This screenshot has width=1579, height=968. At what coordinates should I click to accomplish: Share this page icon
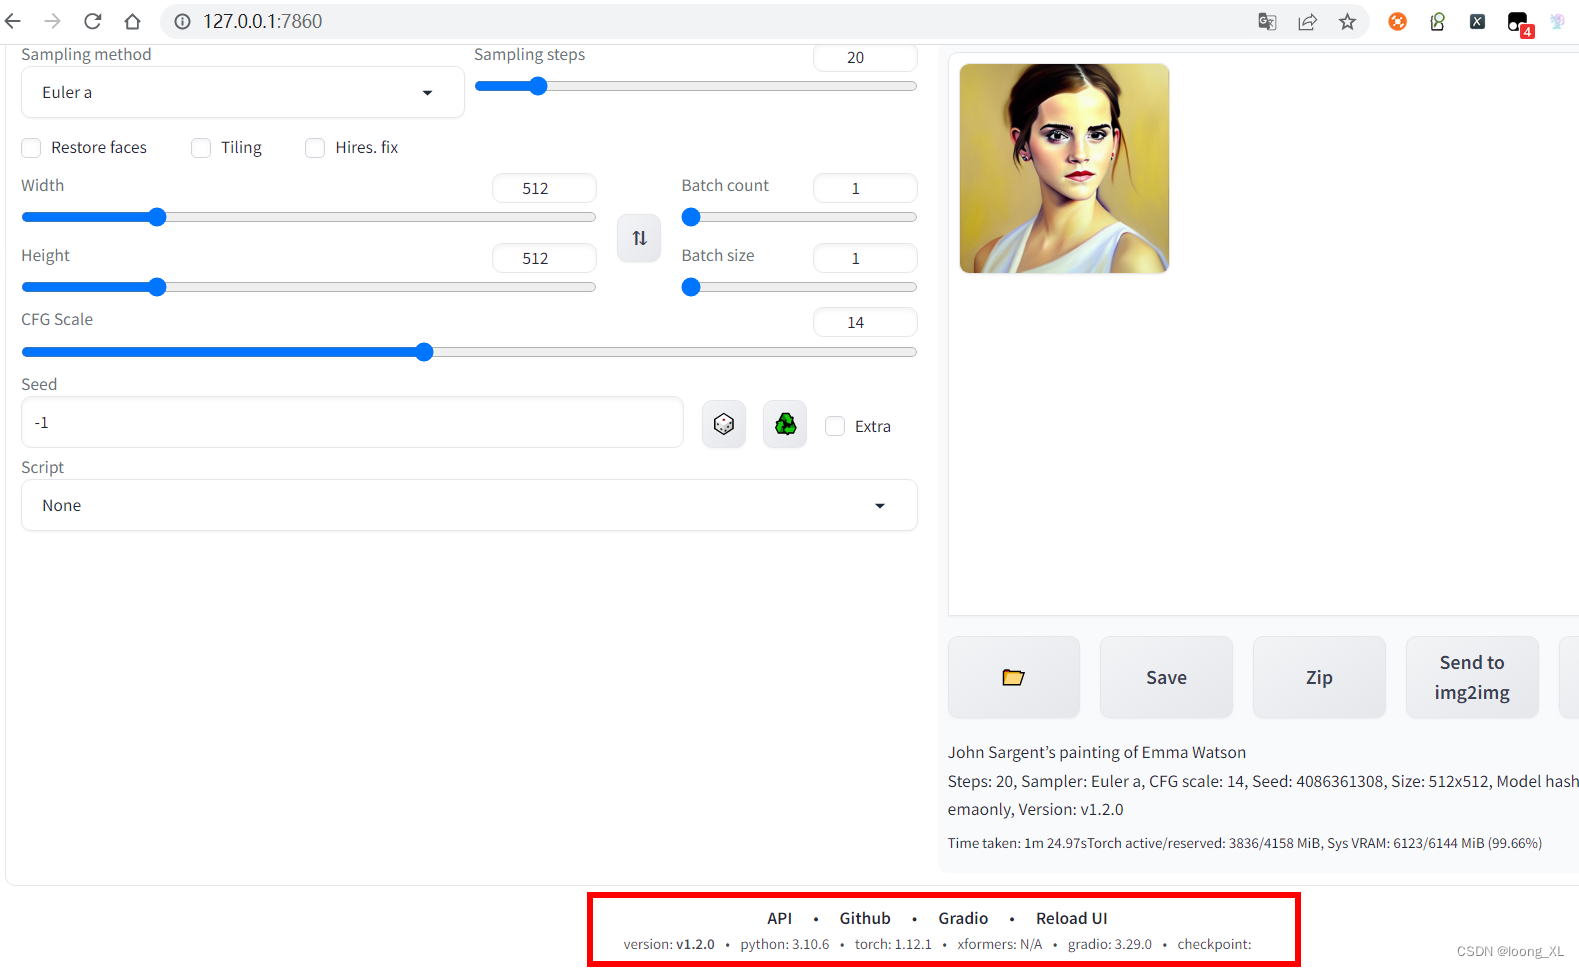[x=1307, y=21]
